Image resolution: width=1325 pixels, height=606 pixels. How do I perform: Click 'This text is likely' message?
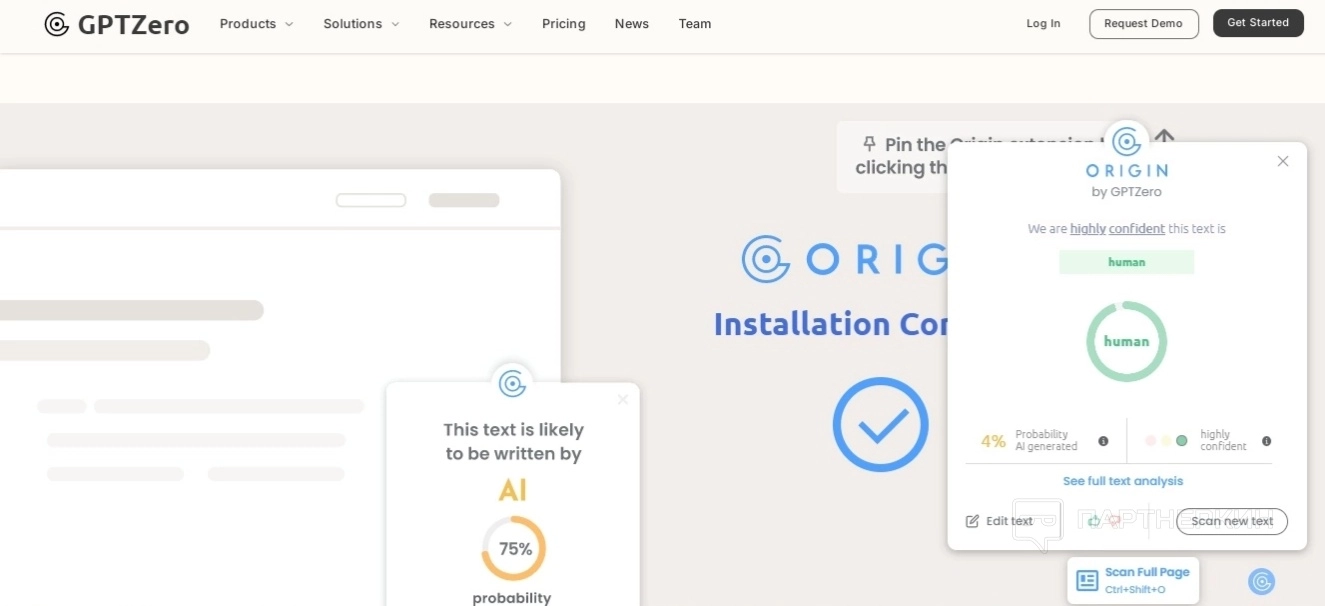tap(514, 429)
